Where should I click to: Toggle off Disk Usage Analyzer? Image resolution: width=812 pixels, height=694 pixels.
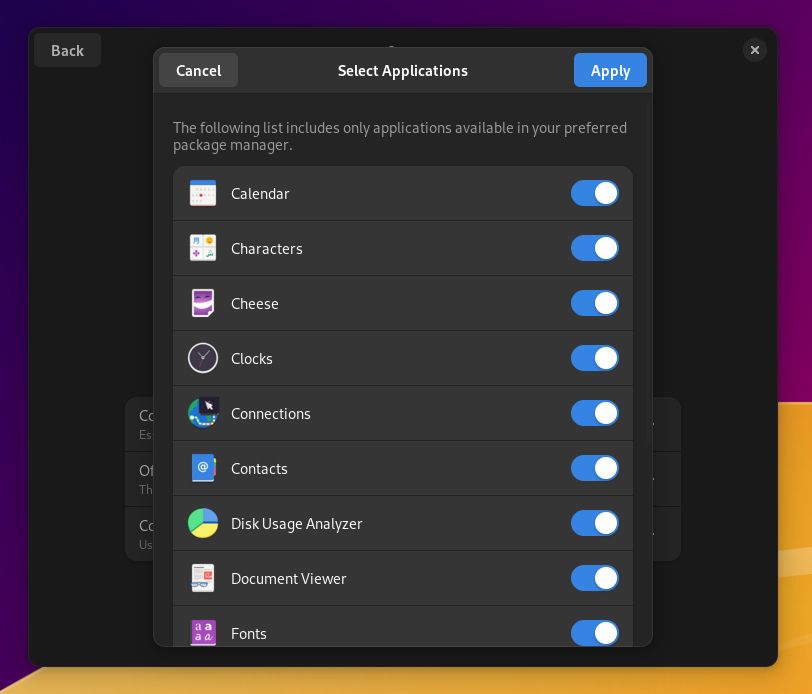pos(595,523)
